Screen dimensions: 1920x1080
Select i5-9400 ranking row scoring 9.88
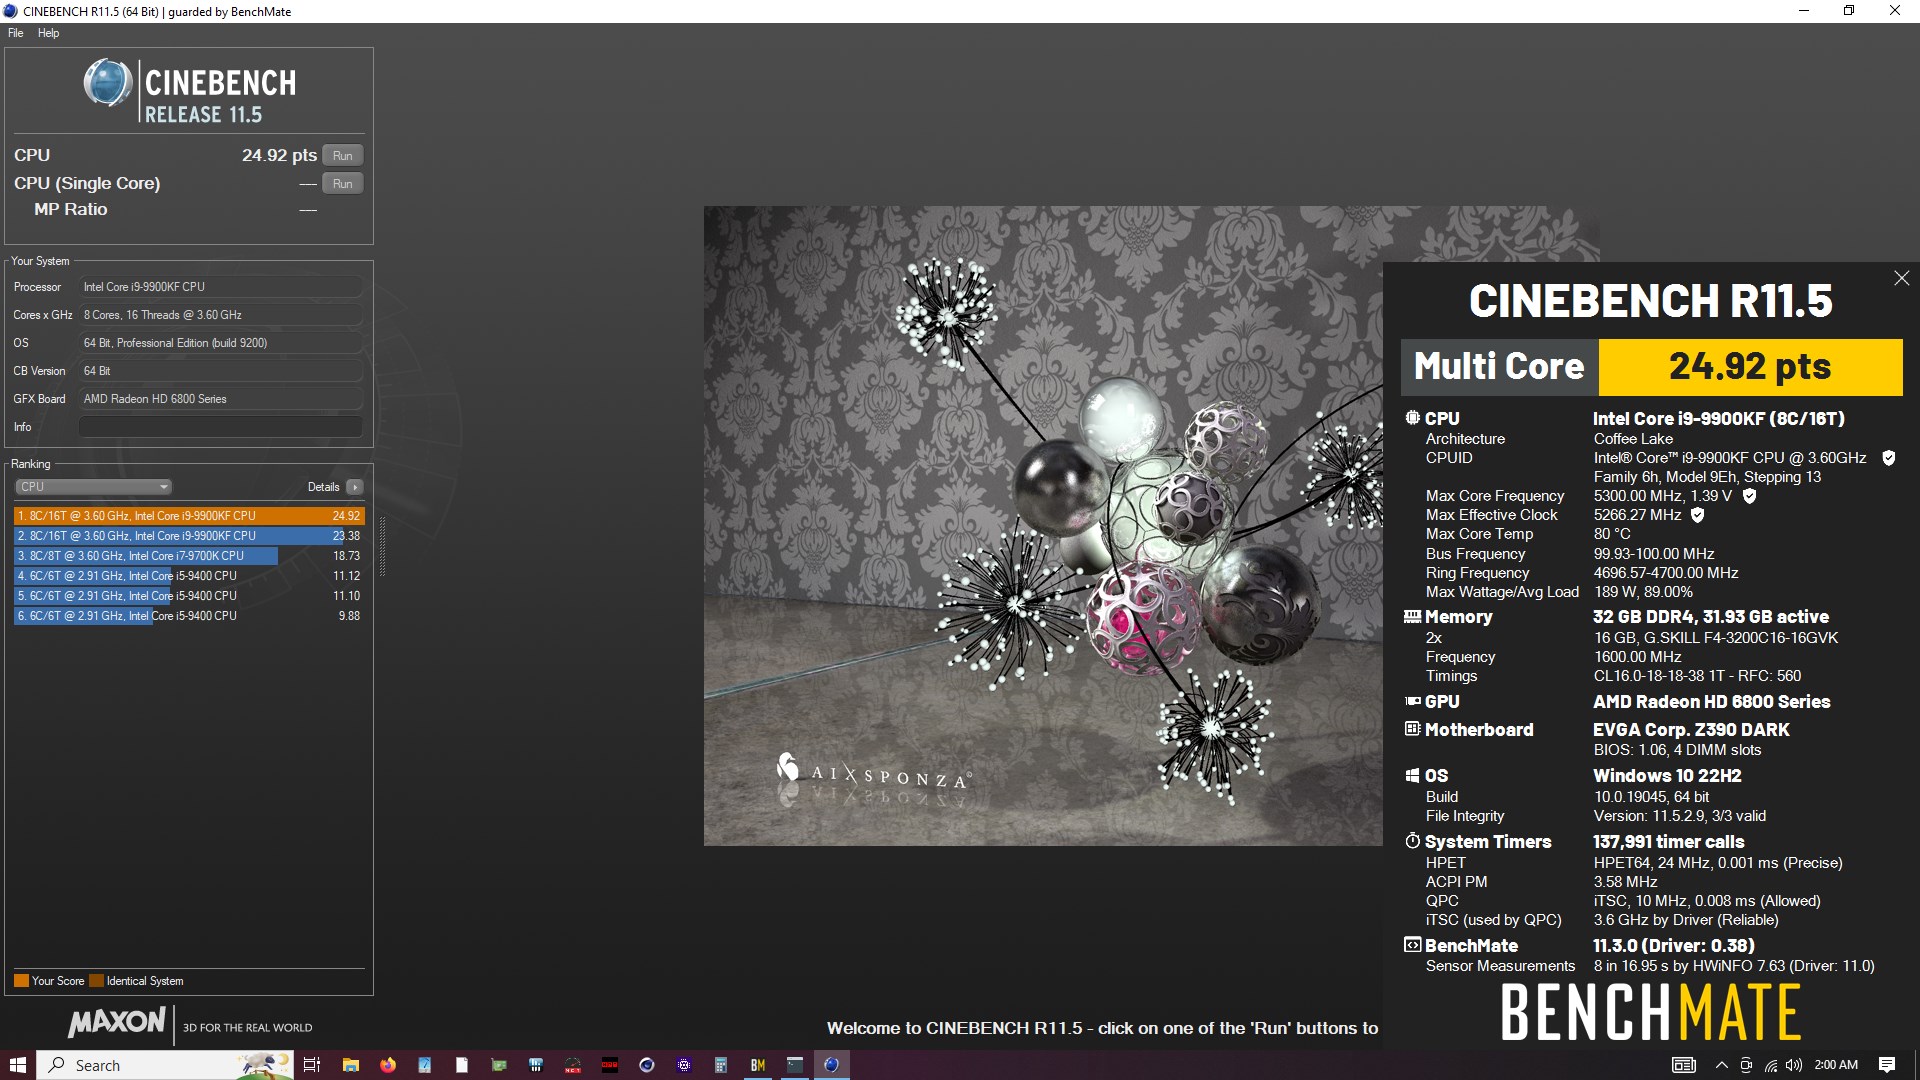tap(189, 616)
